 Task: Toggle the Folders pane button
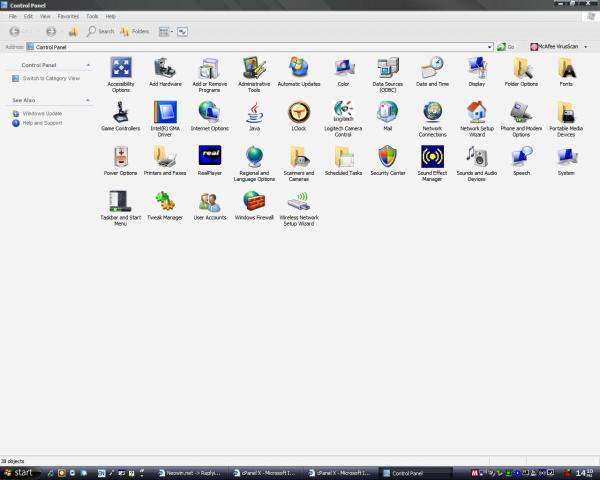[134, 31]
